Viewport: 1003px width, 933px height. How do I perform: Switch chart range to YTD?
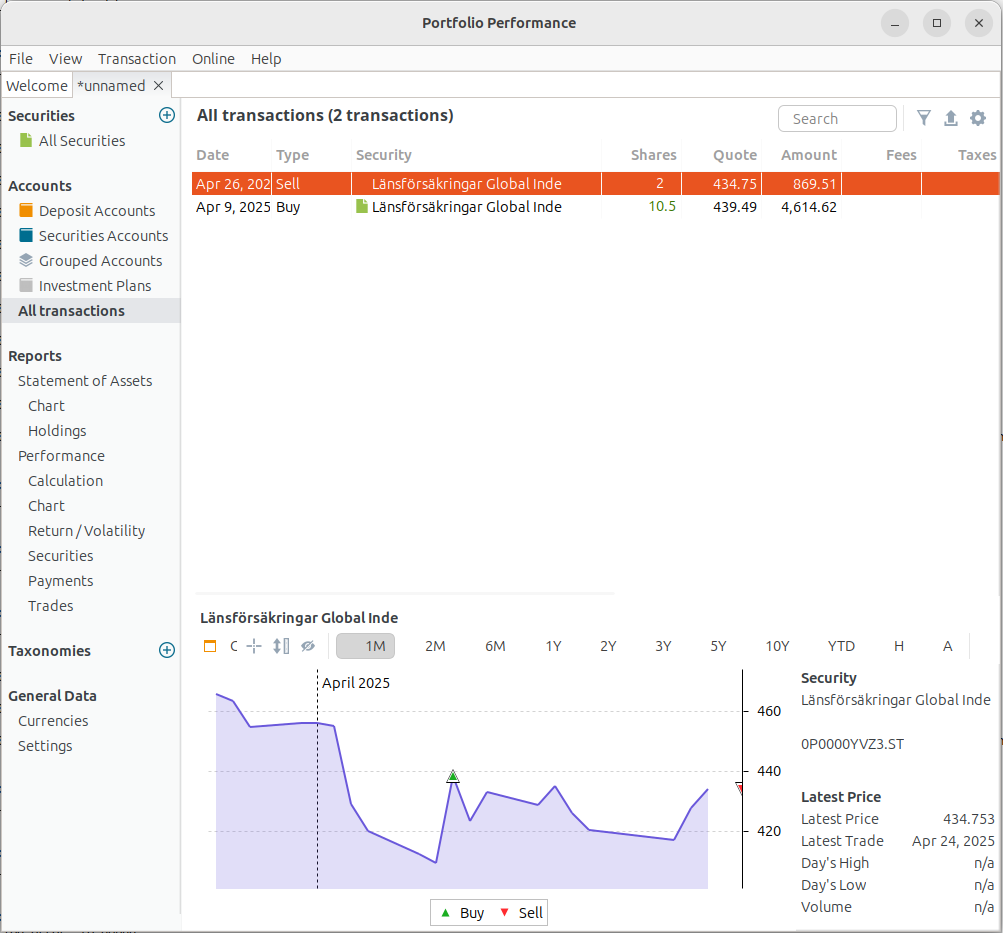[841, 646]
